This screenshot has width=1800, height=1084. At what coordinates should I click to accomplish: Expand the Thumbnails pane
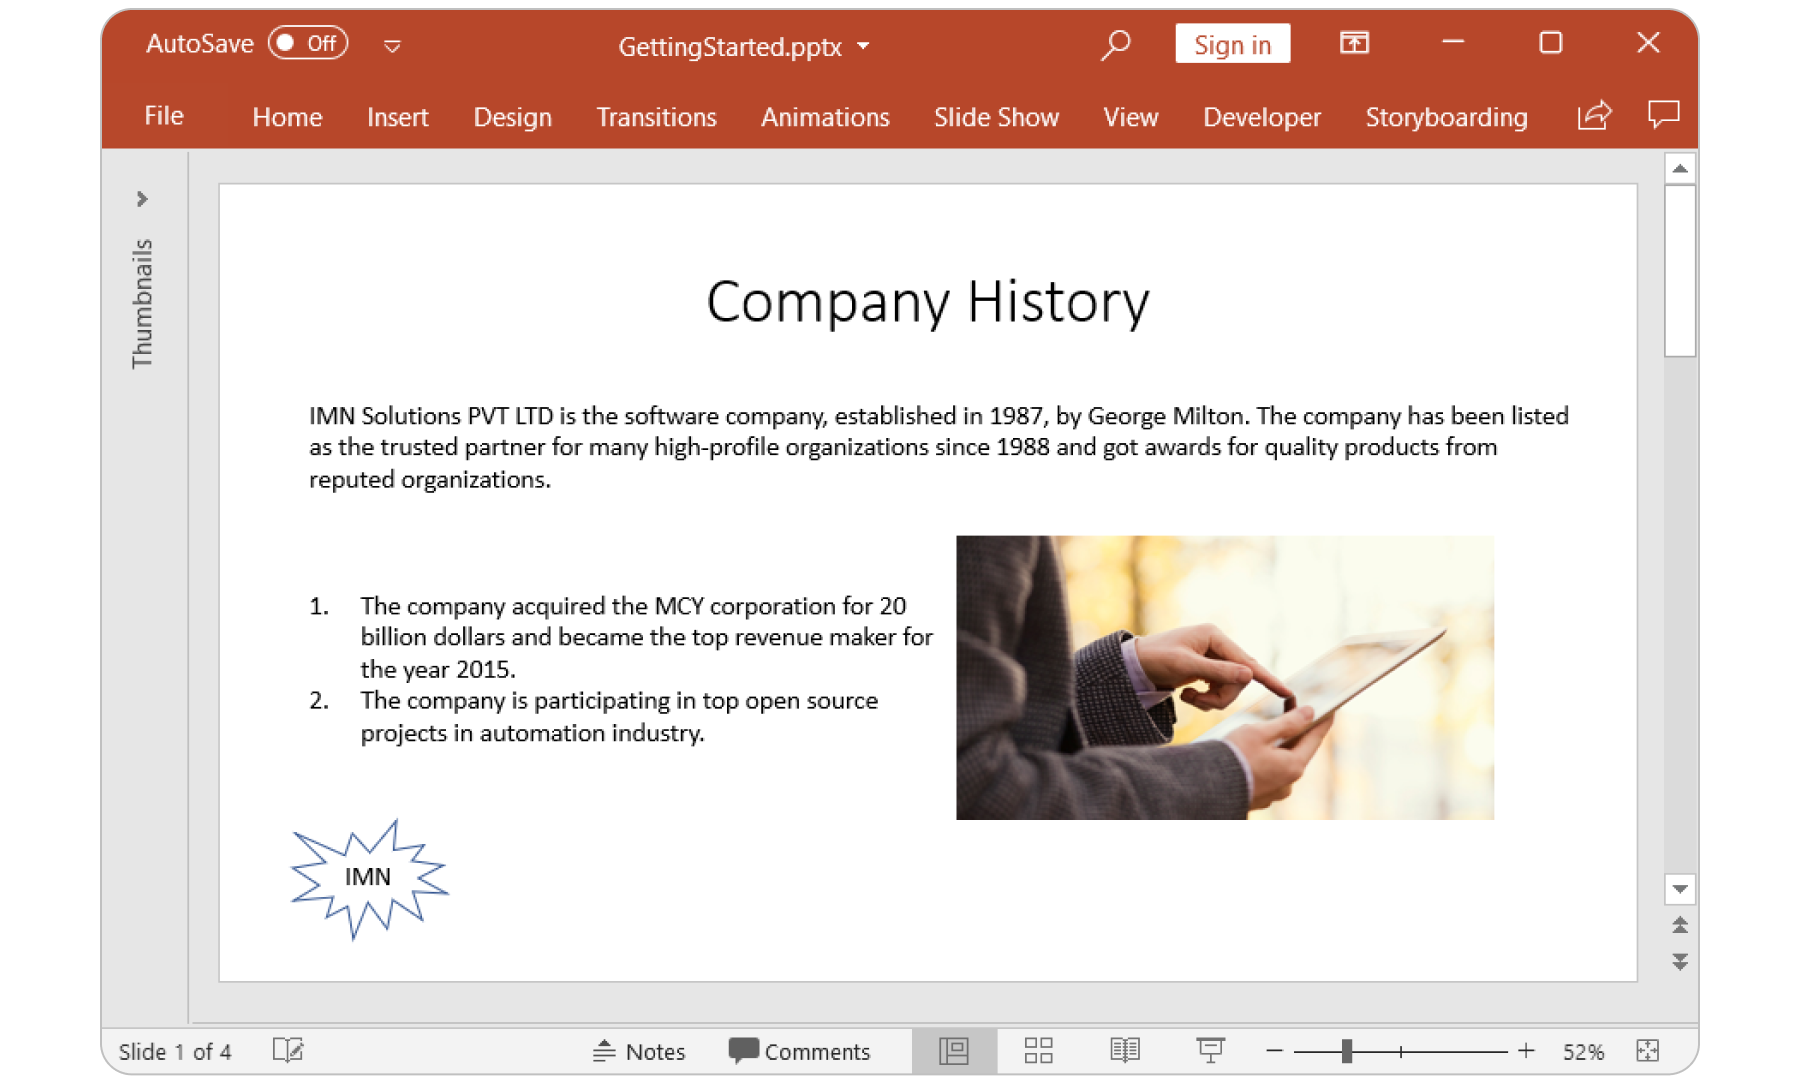pyautogui.click(x=142, y=198)
